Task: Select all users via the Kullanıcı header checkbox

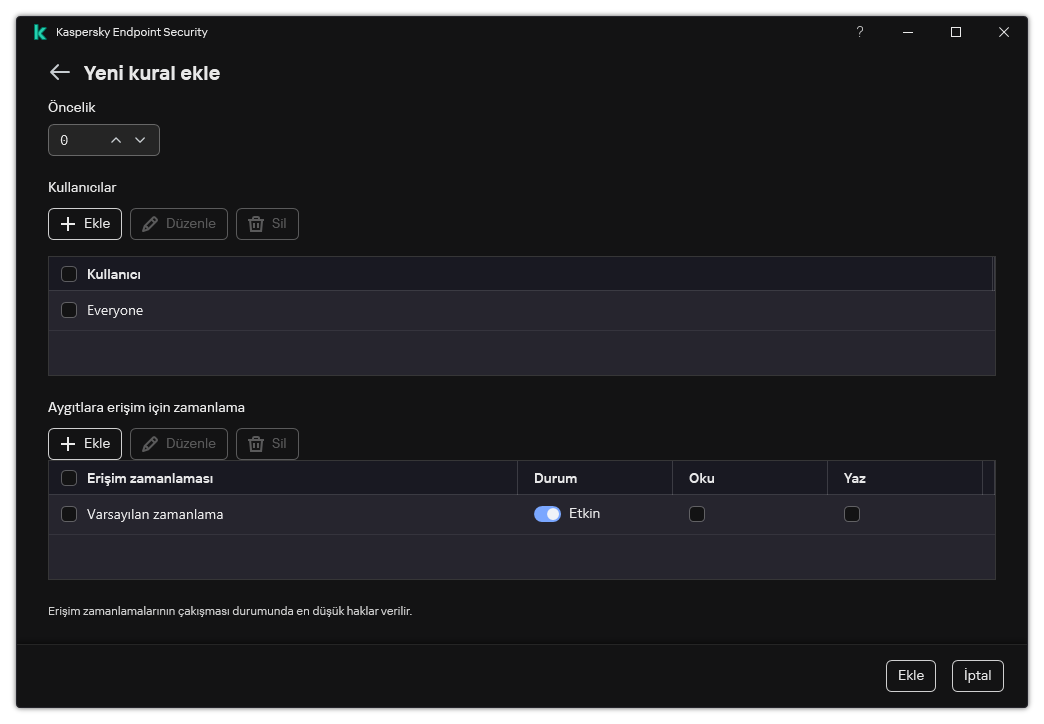Action: coord(69,274)
